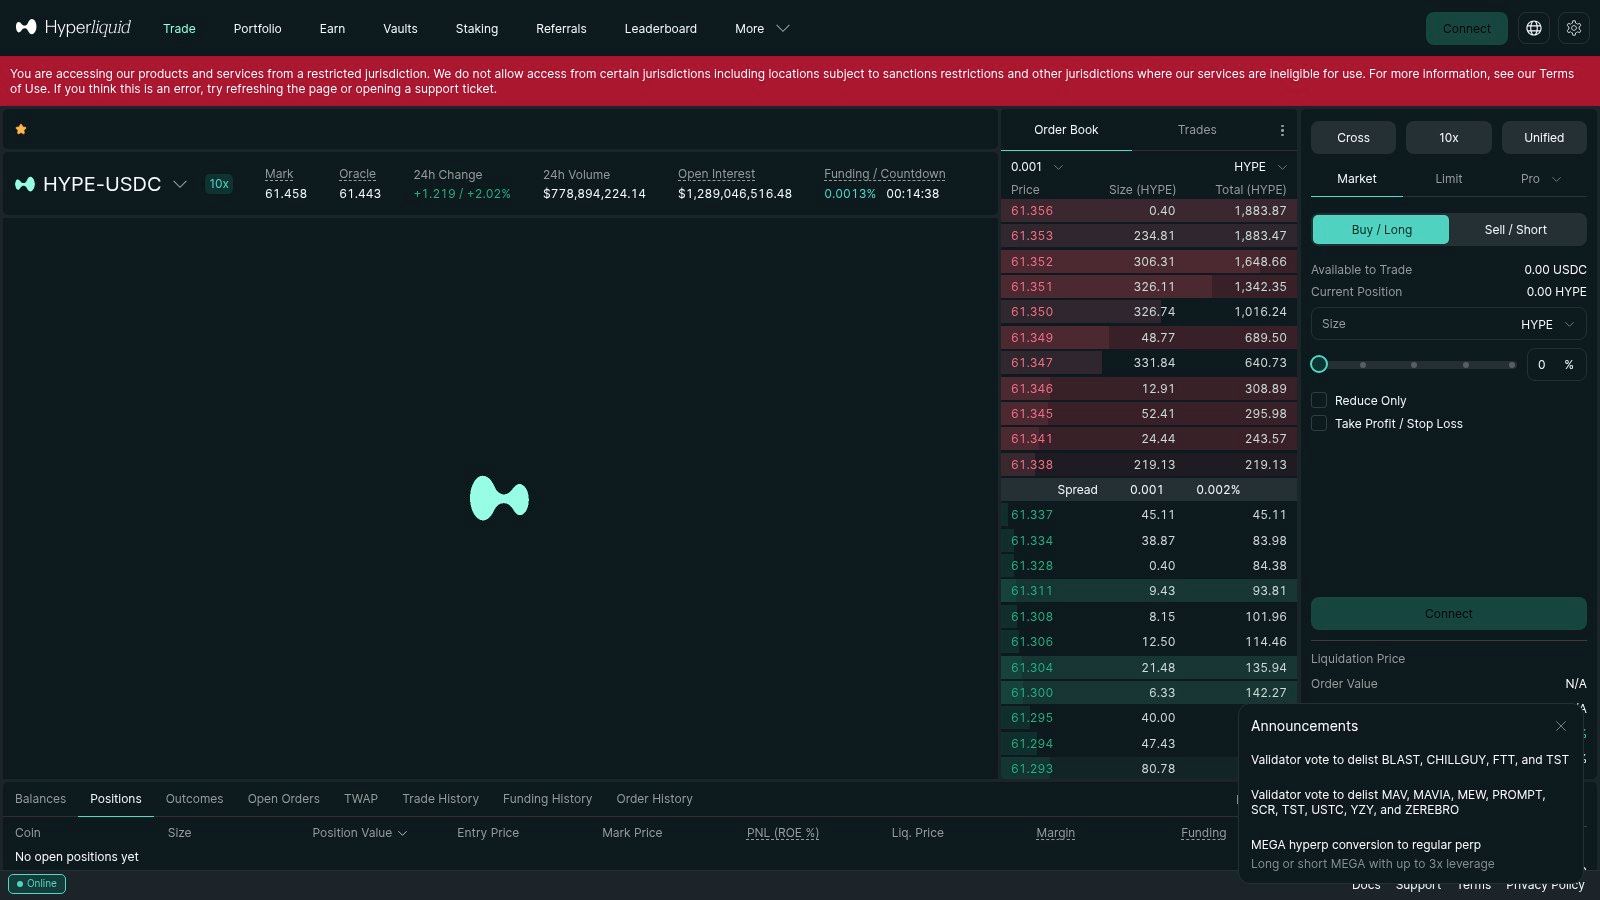Open announcement about delisting MAV, MAVIA

1398,802
